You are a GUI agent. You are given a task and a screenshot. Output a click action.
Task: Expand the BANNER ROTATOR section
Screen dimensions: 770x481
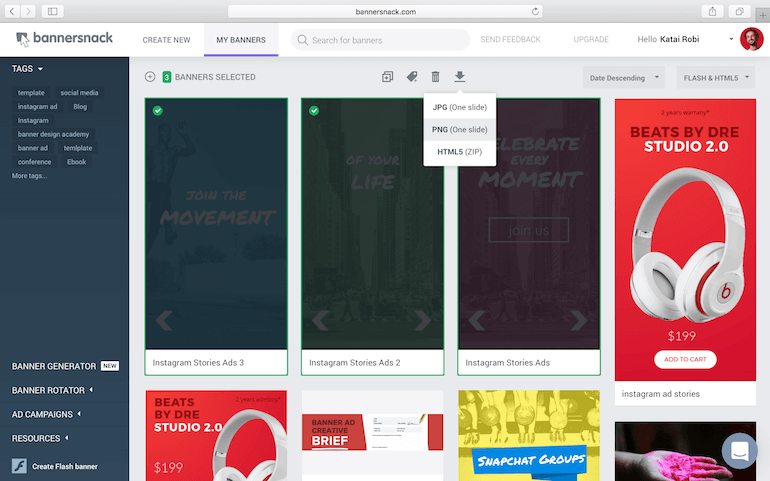point(53,390)
